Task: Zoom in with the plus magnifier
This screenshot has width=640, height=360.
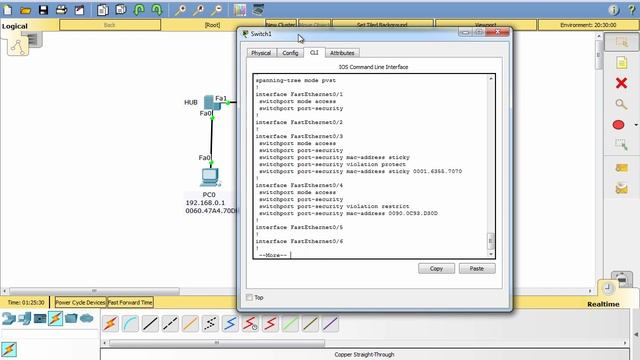Action: (x=180, y=10)
